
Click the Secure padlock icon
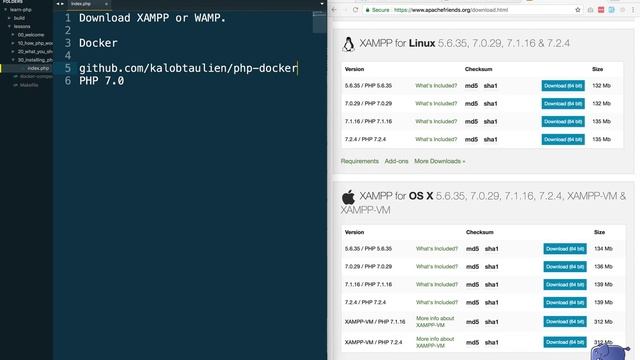[367, 10]
